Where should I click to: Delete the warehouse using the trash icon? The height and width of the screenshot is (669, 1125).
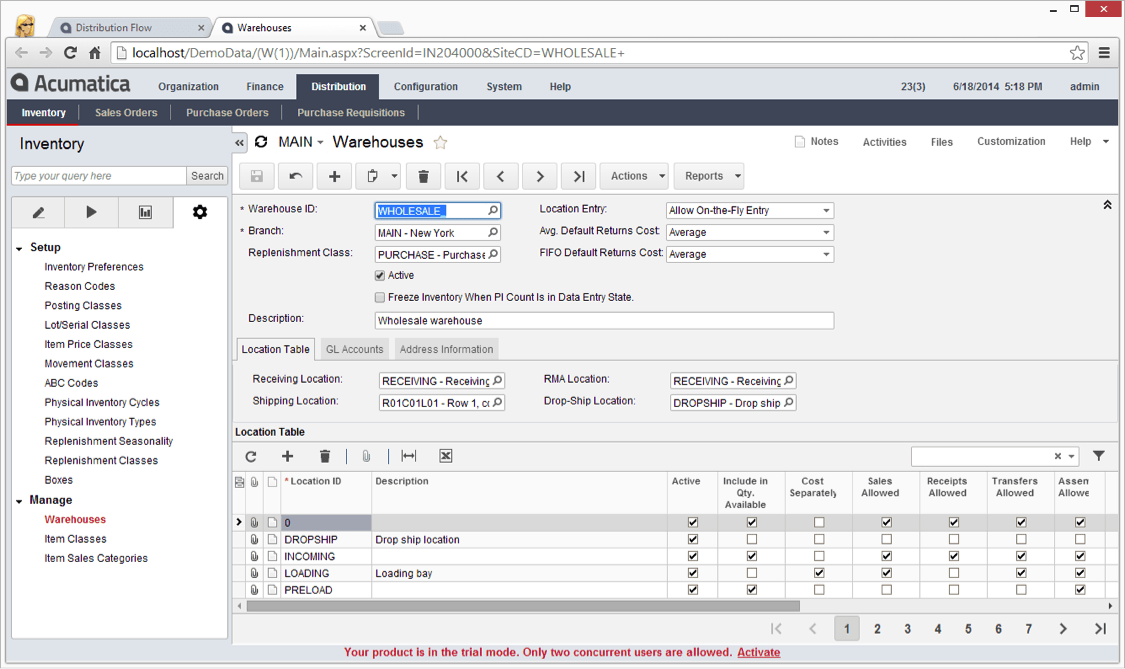click(x=423, y=176)
